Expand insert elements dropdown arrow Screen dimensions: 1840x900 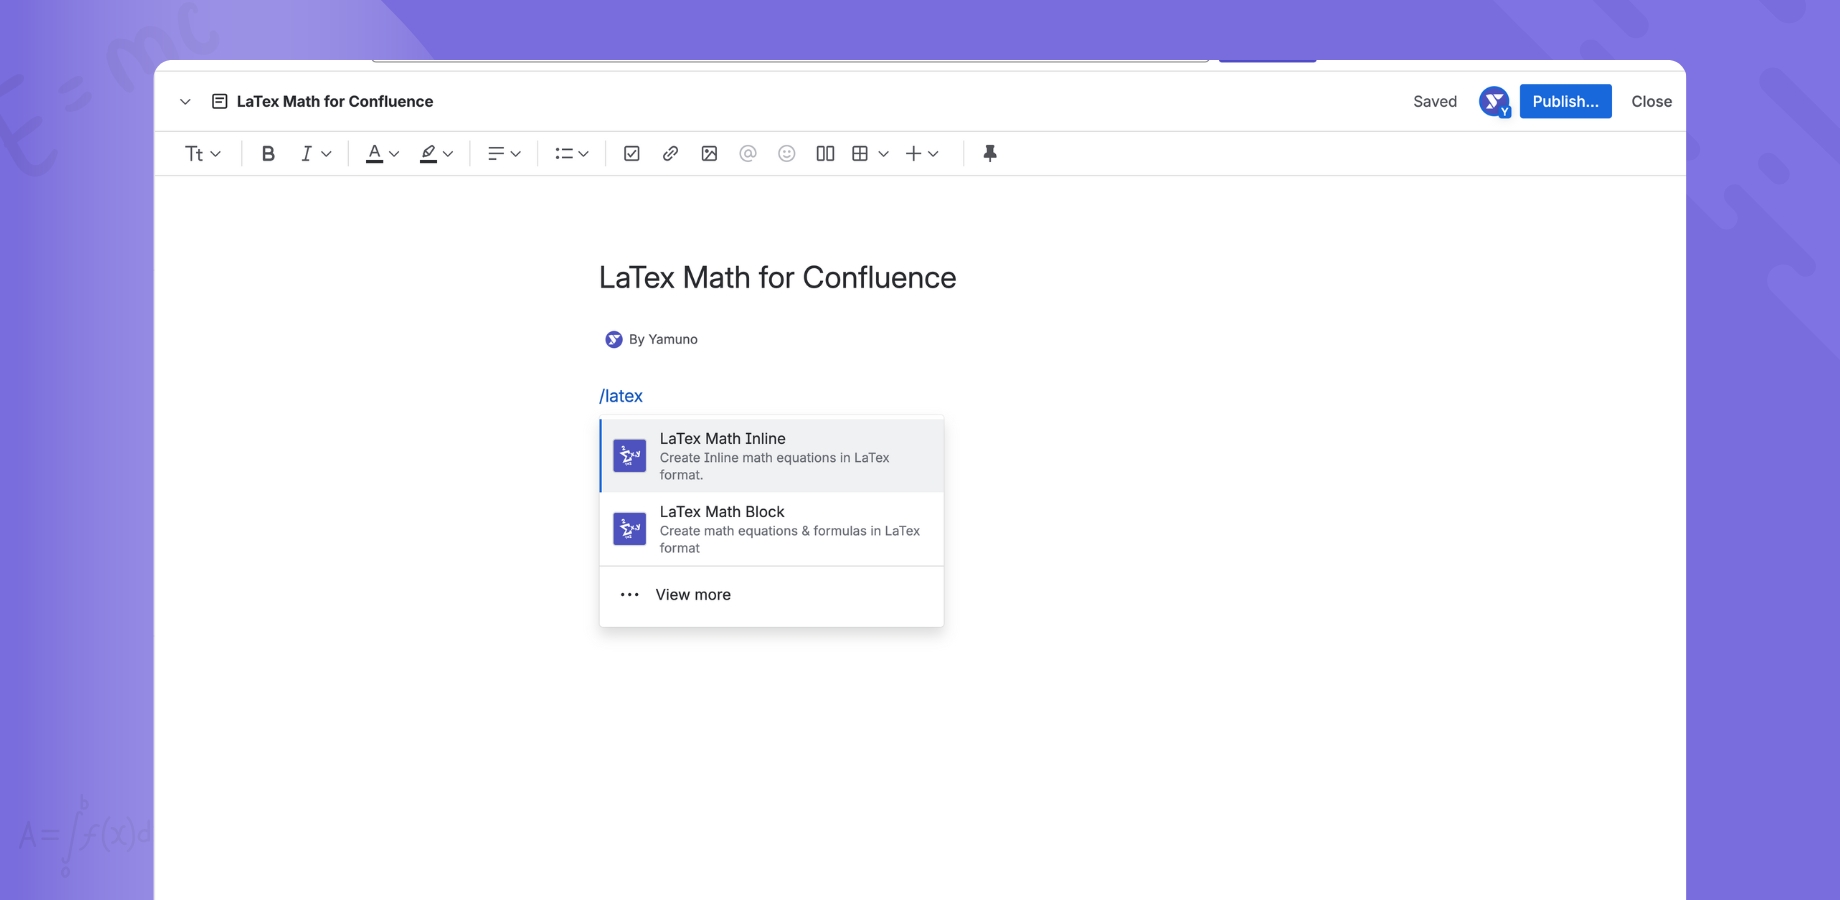click(933, 154)
